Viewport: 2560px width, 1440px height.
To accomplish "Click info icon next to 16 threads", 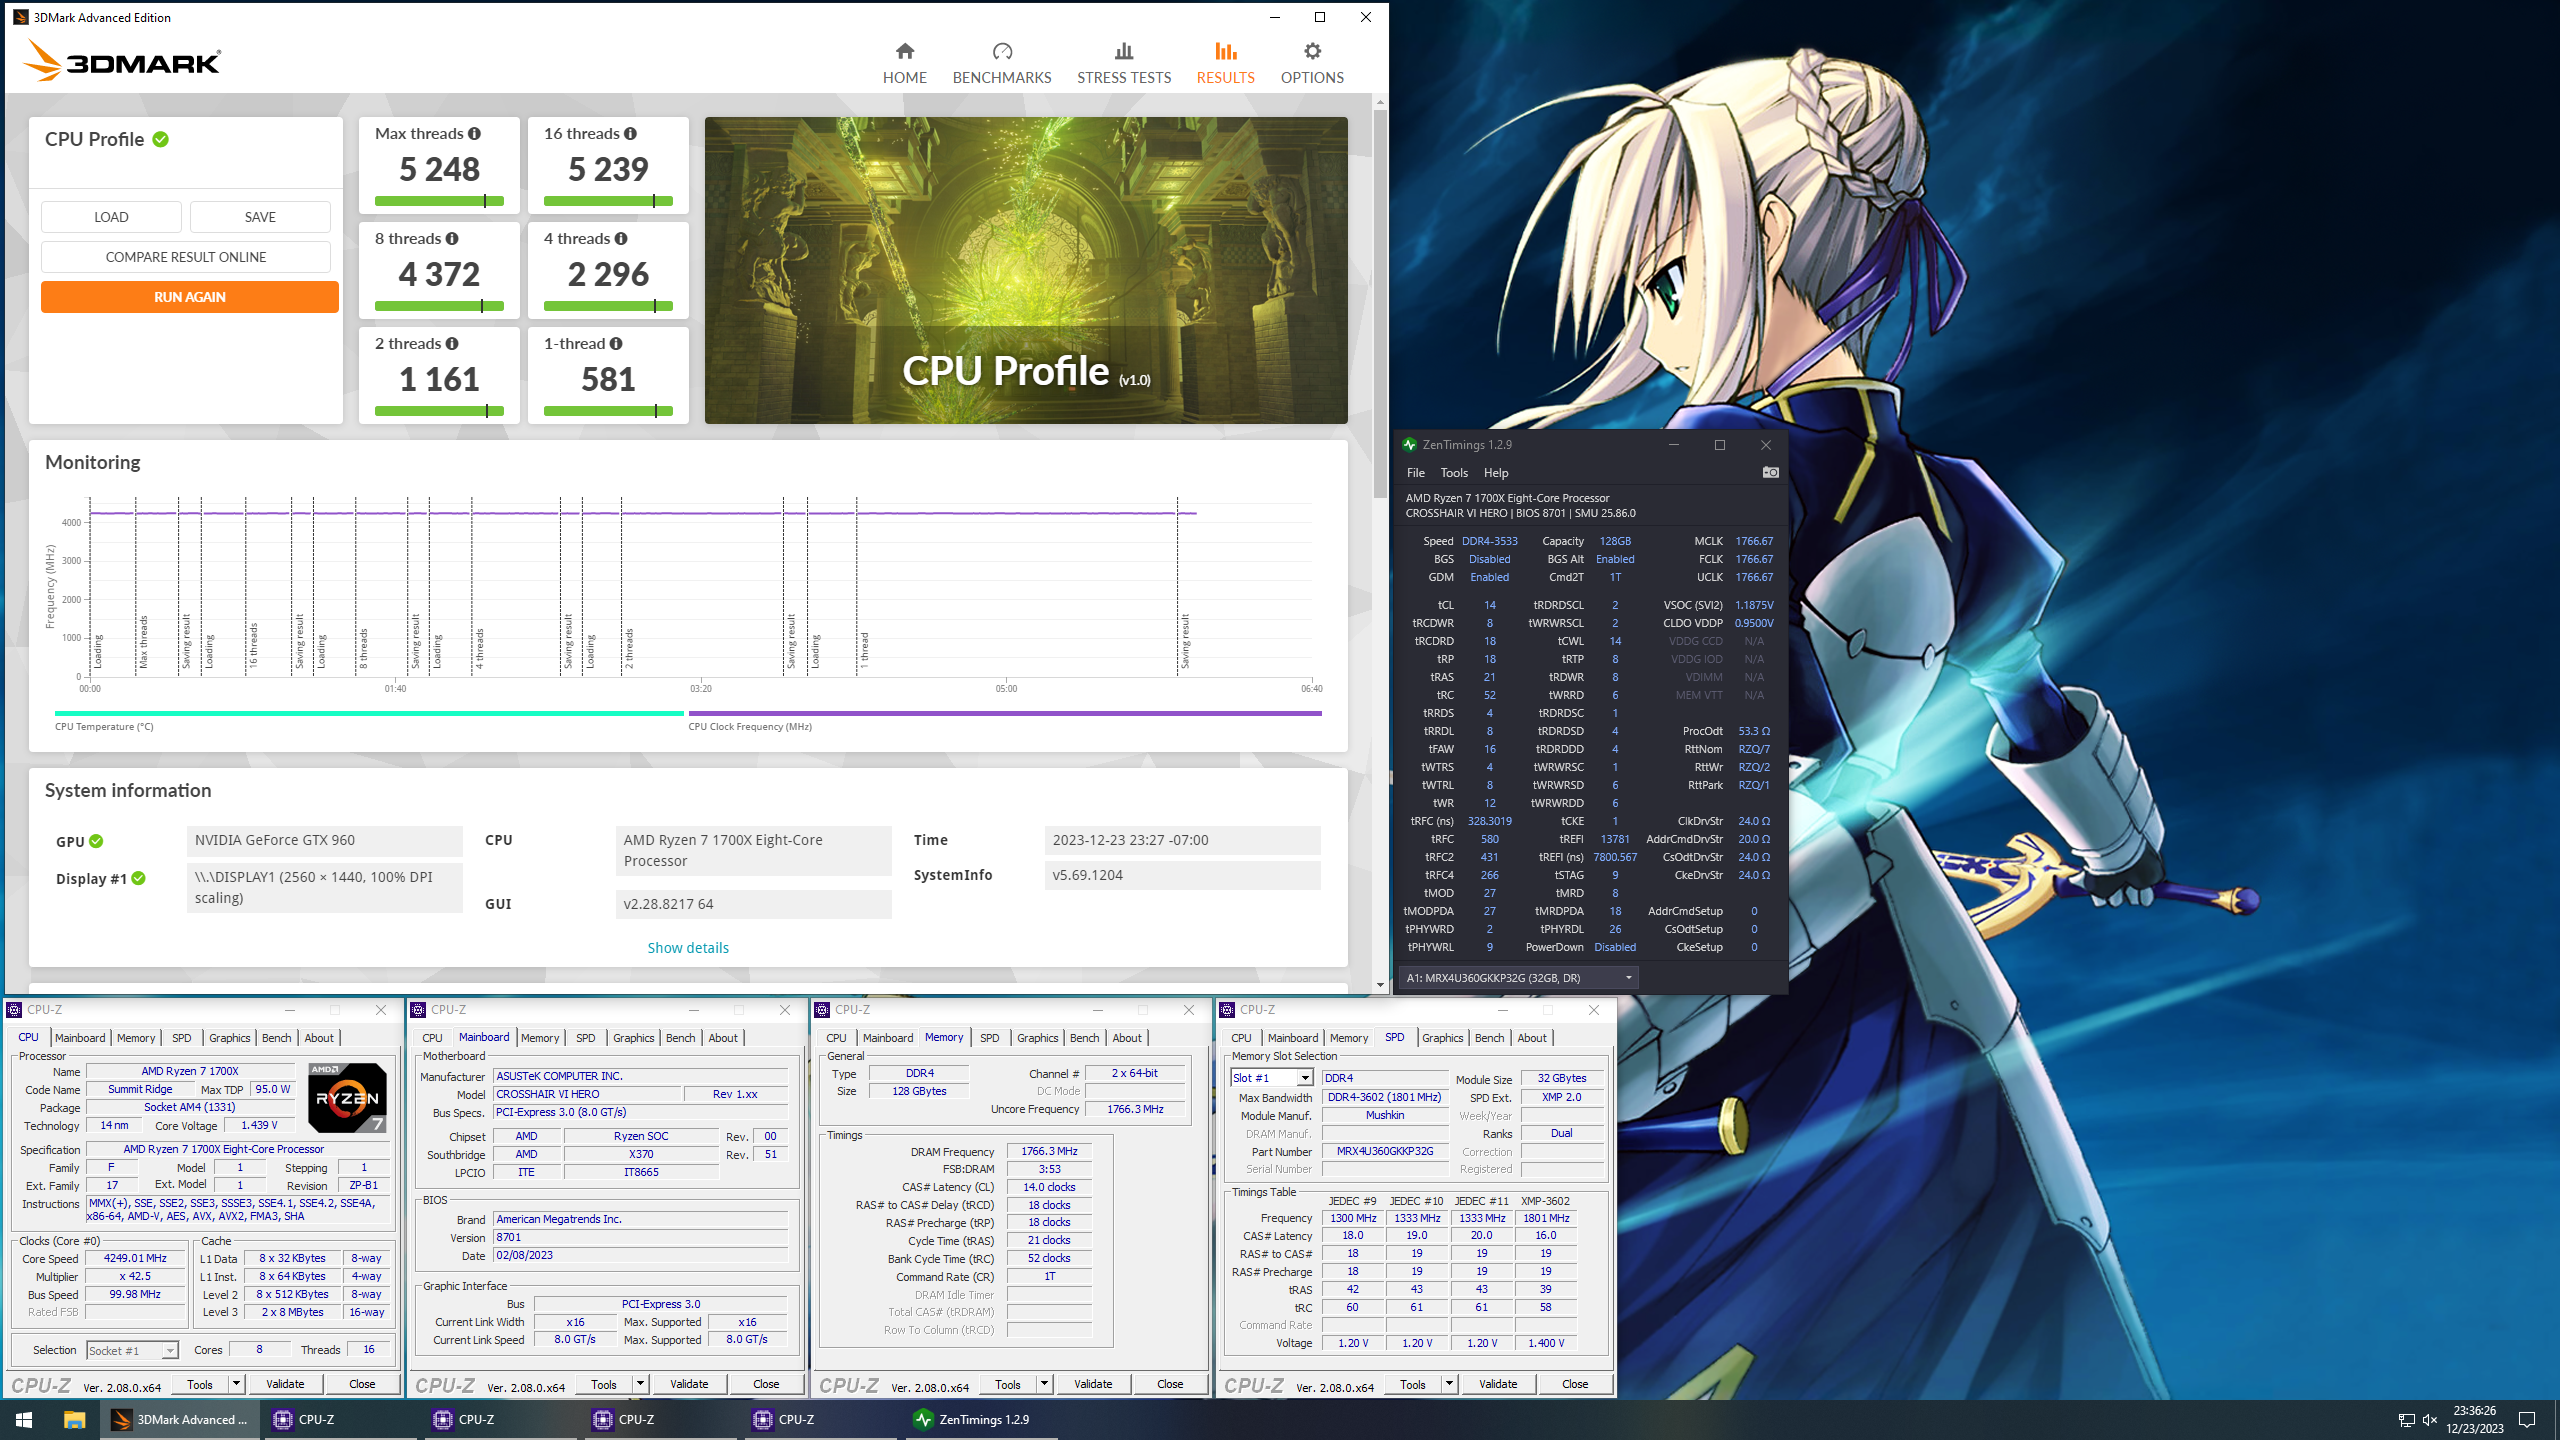I will [630, 133].
